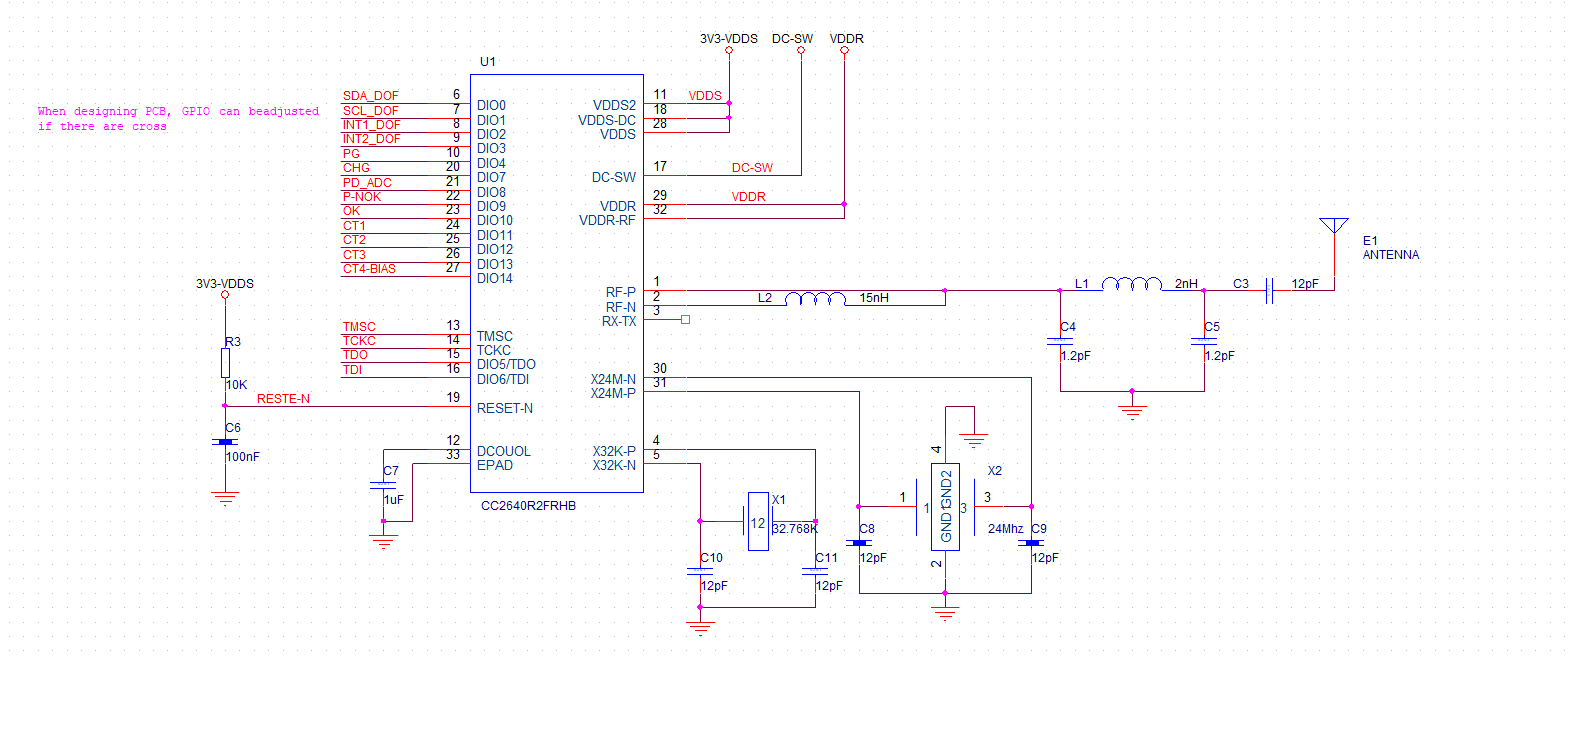1570x736 pixels.
Task: Click the 10K resistor value text
Action: [237, 385]
